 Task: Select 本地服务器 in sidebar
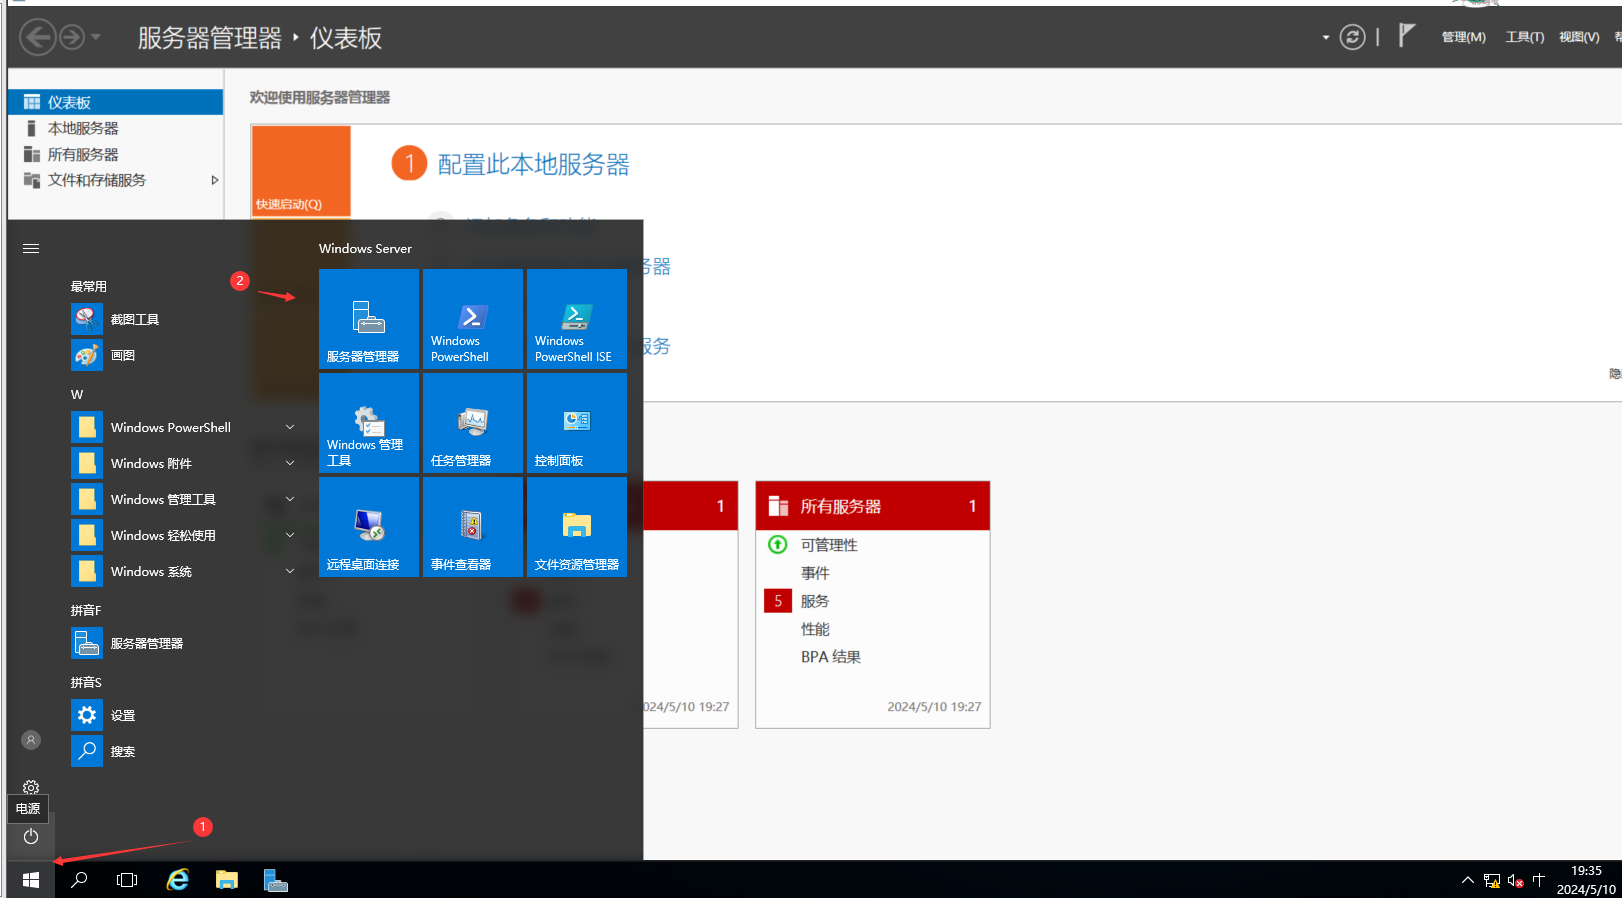pyautogui.click(x=115, y=128)
